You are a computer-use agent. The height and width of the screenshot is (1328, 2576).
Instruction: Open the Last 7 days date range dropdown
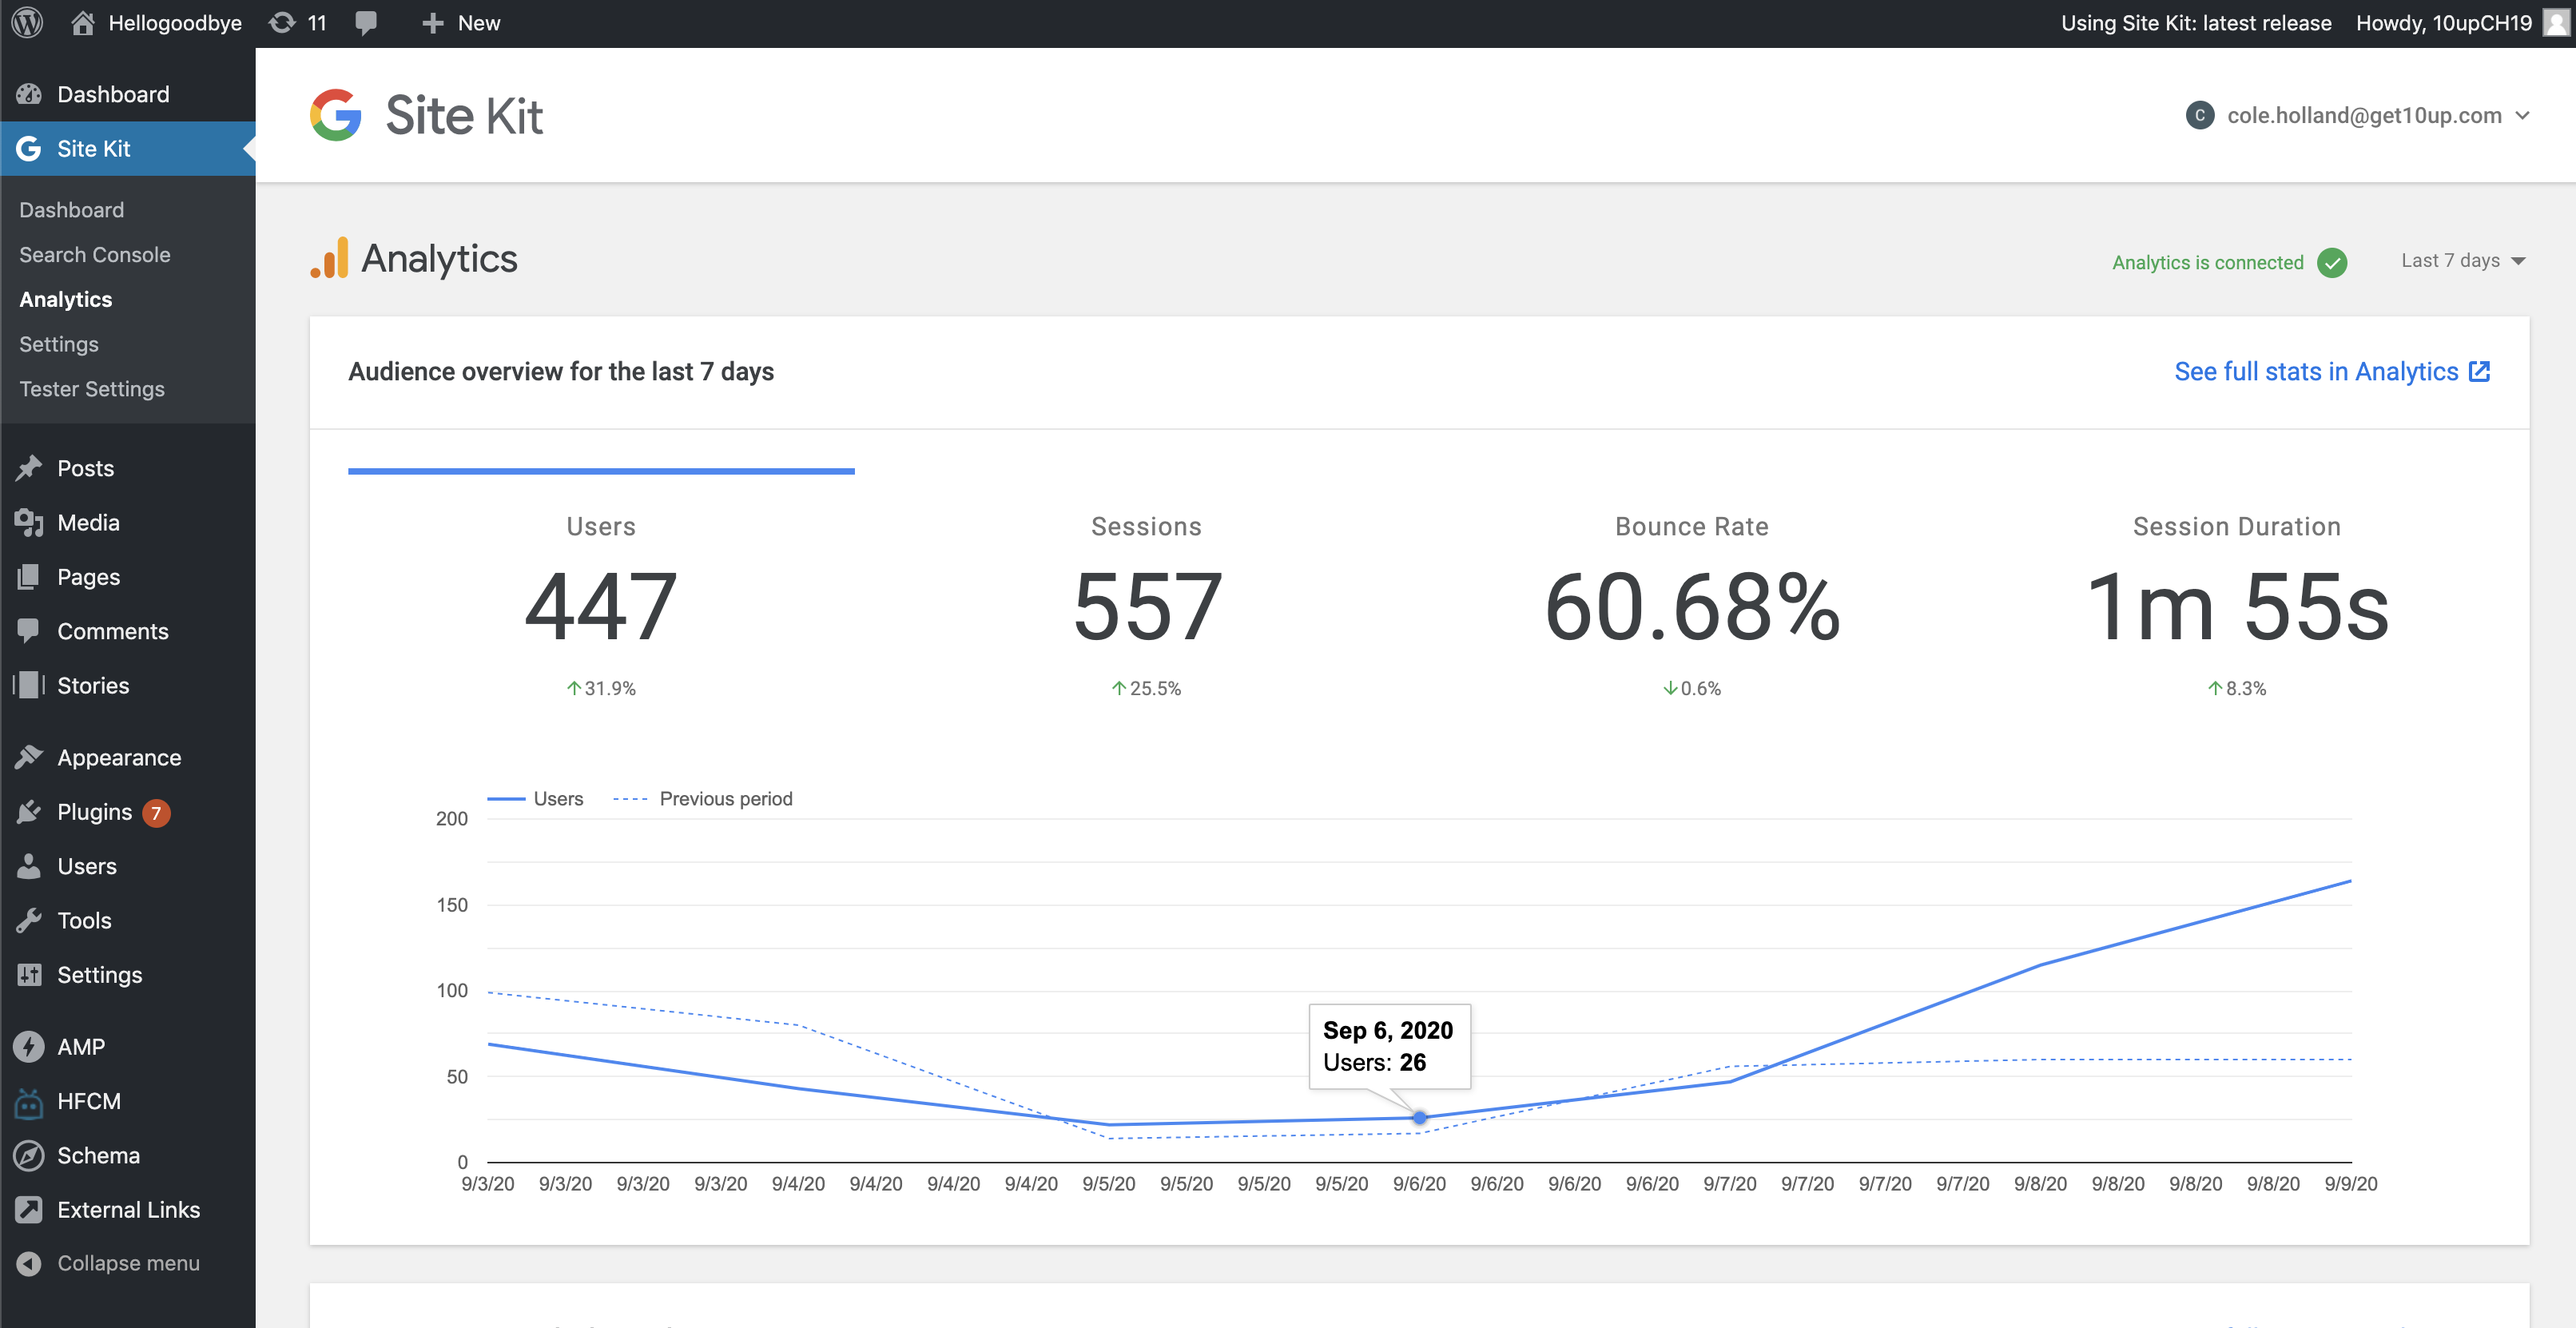[x=2463, y=261]
